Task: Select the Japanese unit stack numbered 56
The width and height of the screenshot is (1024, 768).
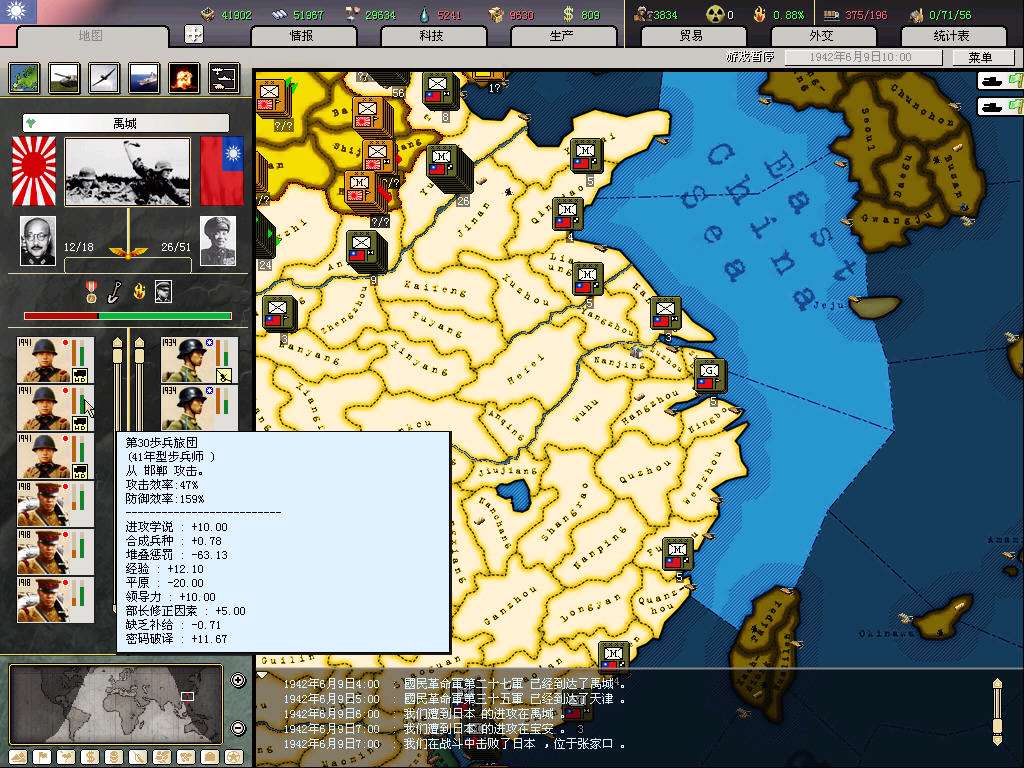Action: (389, 80)
